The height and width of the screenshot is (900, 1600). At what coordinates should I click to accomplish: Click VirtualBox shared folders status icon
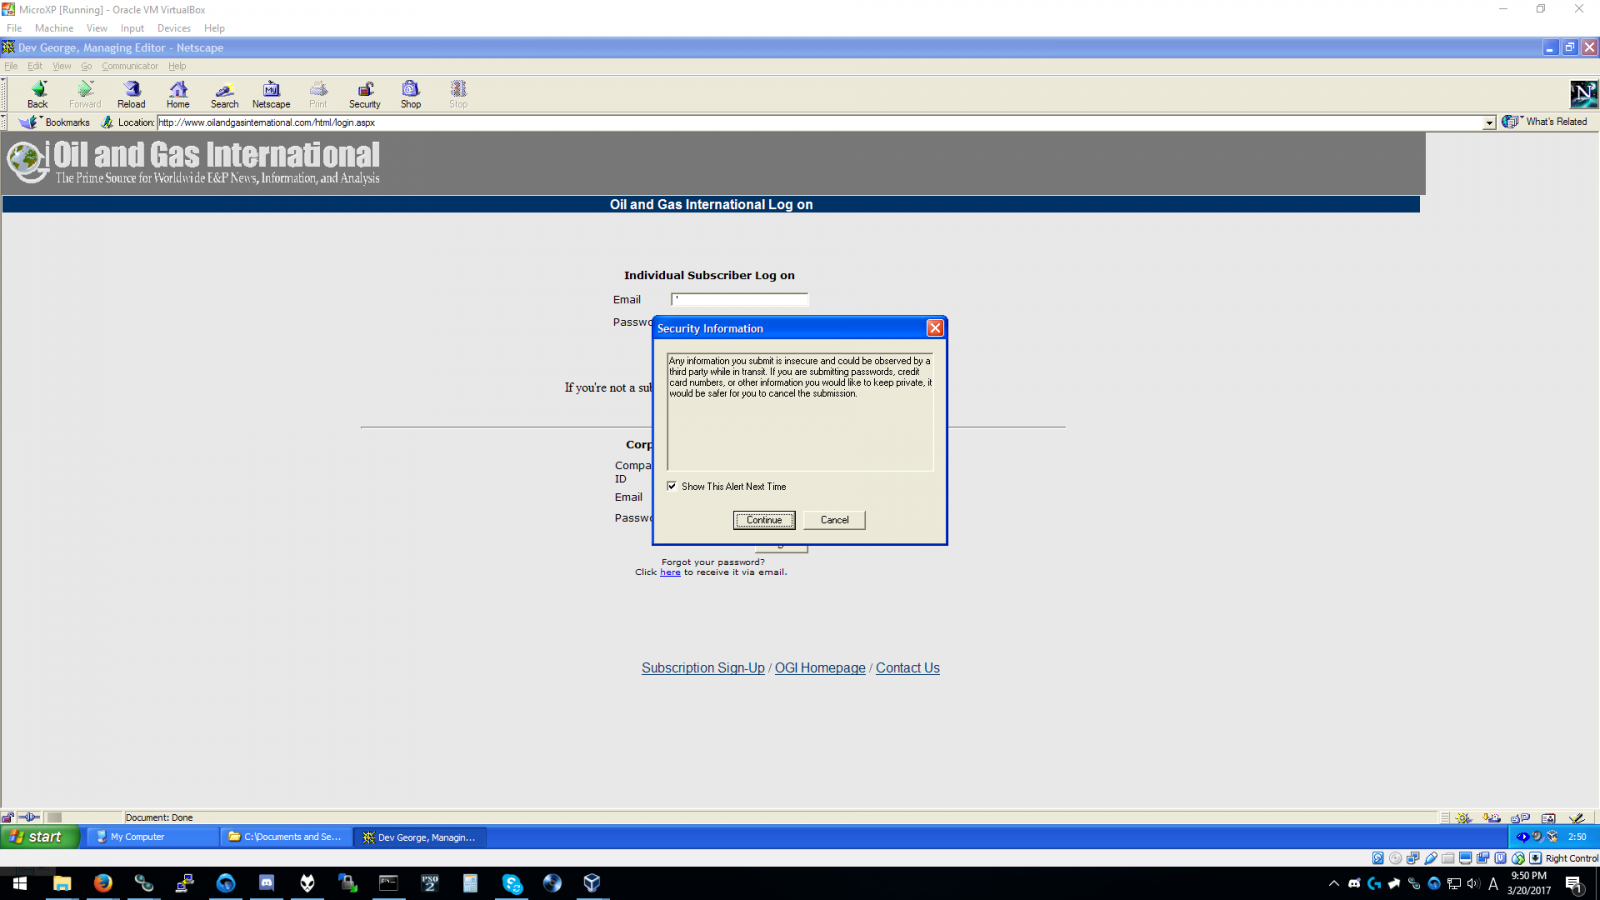point(1448,858)
